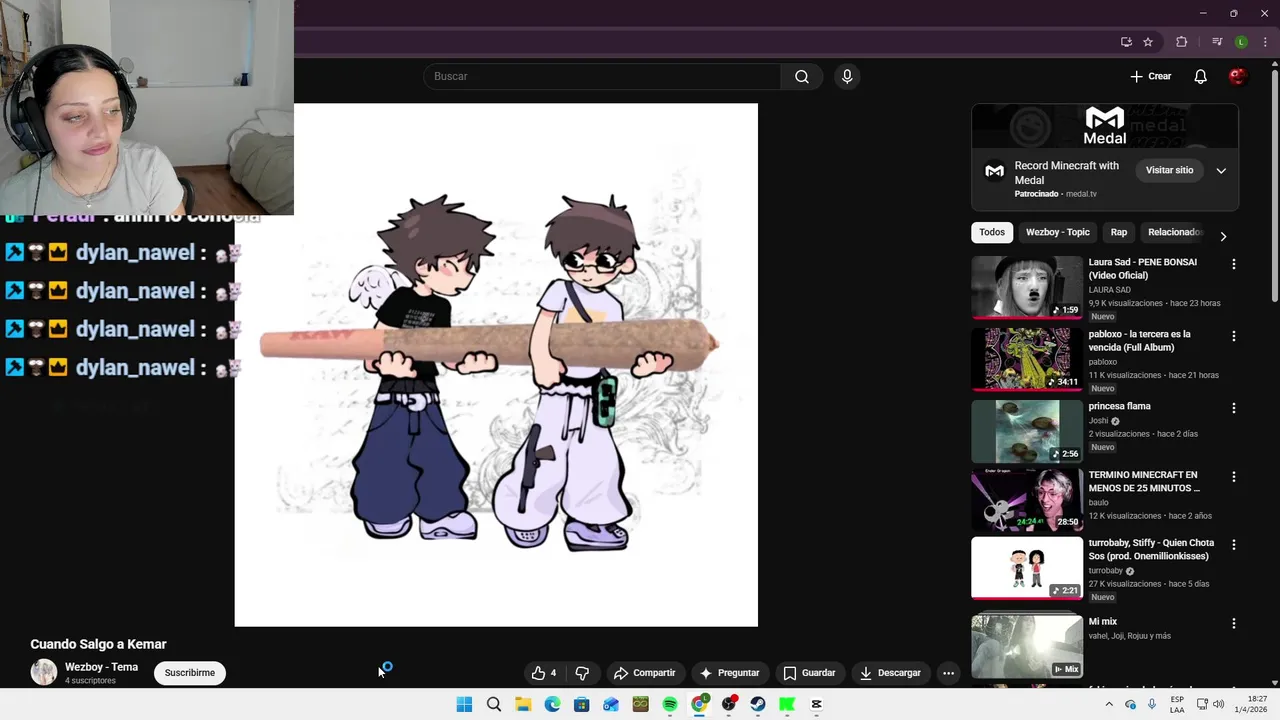Image resolution: width=1280 pixels, height=720 pixels.
Task: Toggle Guardar to save the video
Action: (x=810, y=673)
